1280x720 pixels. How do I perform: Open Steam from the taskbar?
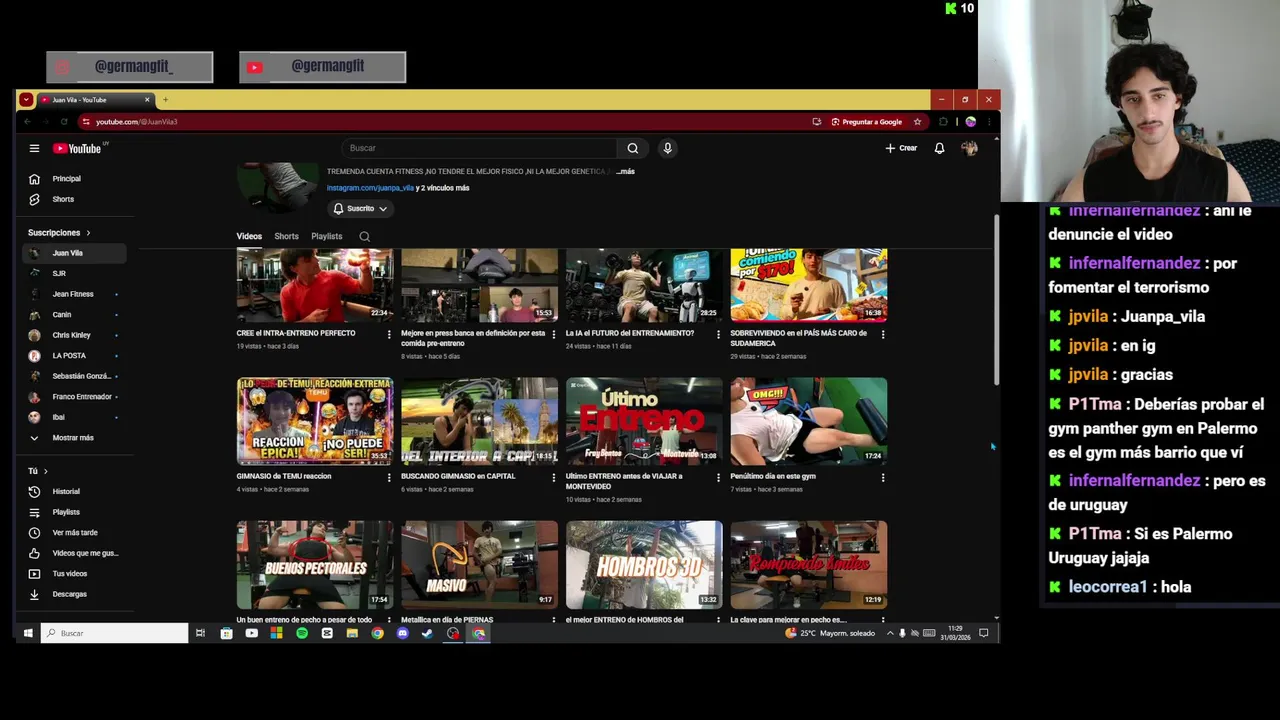click(x=428, y=633)
